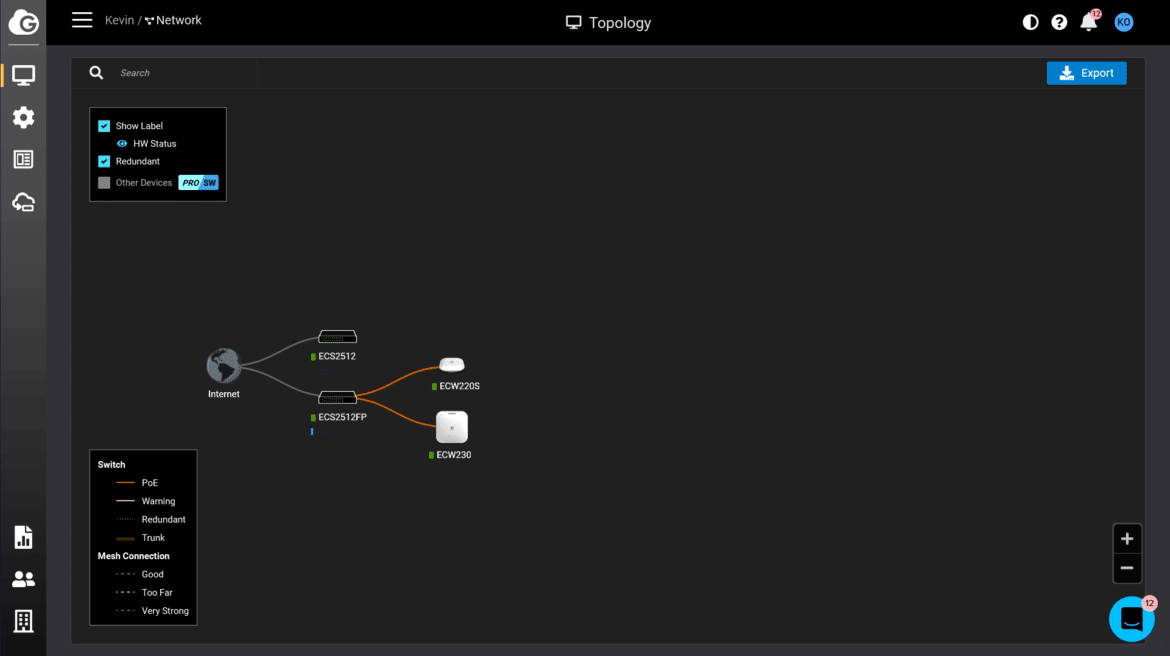Viewport: 1170px width, 656px height.
Task: Select the Internet globe node
Action: click(x=224, y=366)
